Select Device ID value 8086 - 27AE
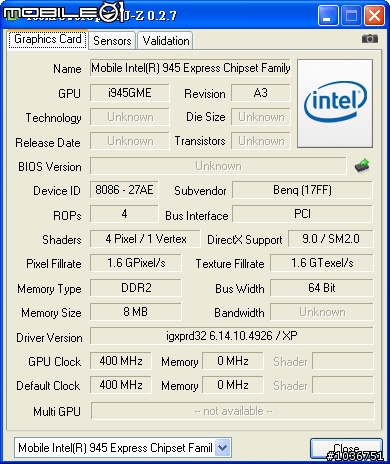This screenshot has width=390, height=464. click(124, 190)
